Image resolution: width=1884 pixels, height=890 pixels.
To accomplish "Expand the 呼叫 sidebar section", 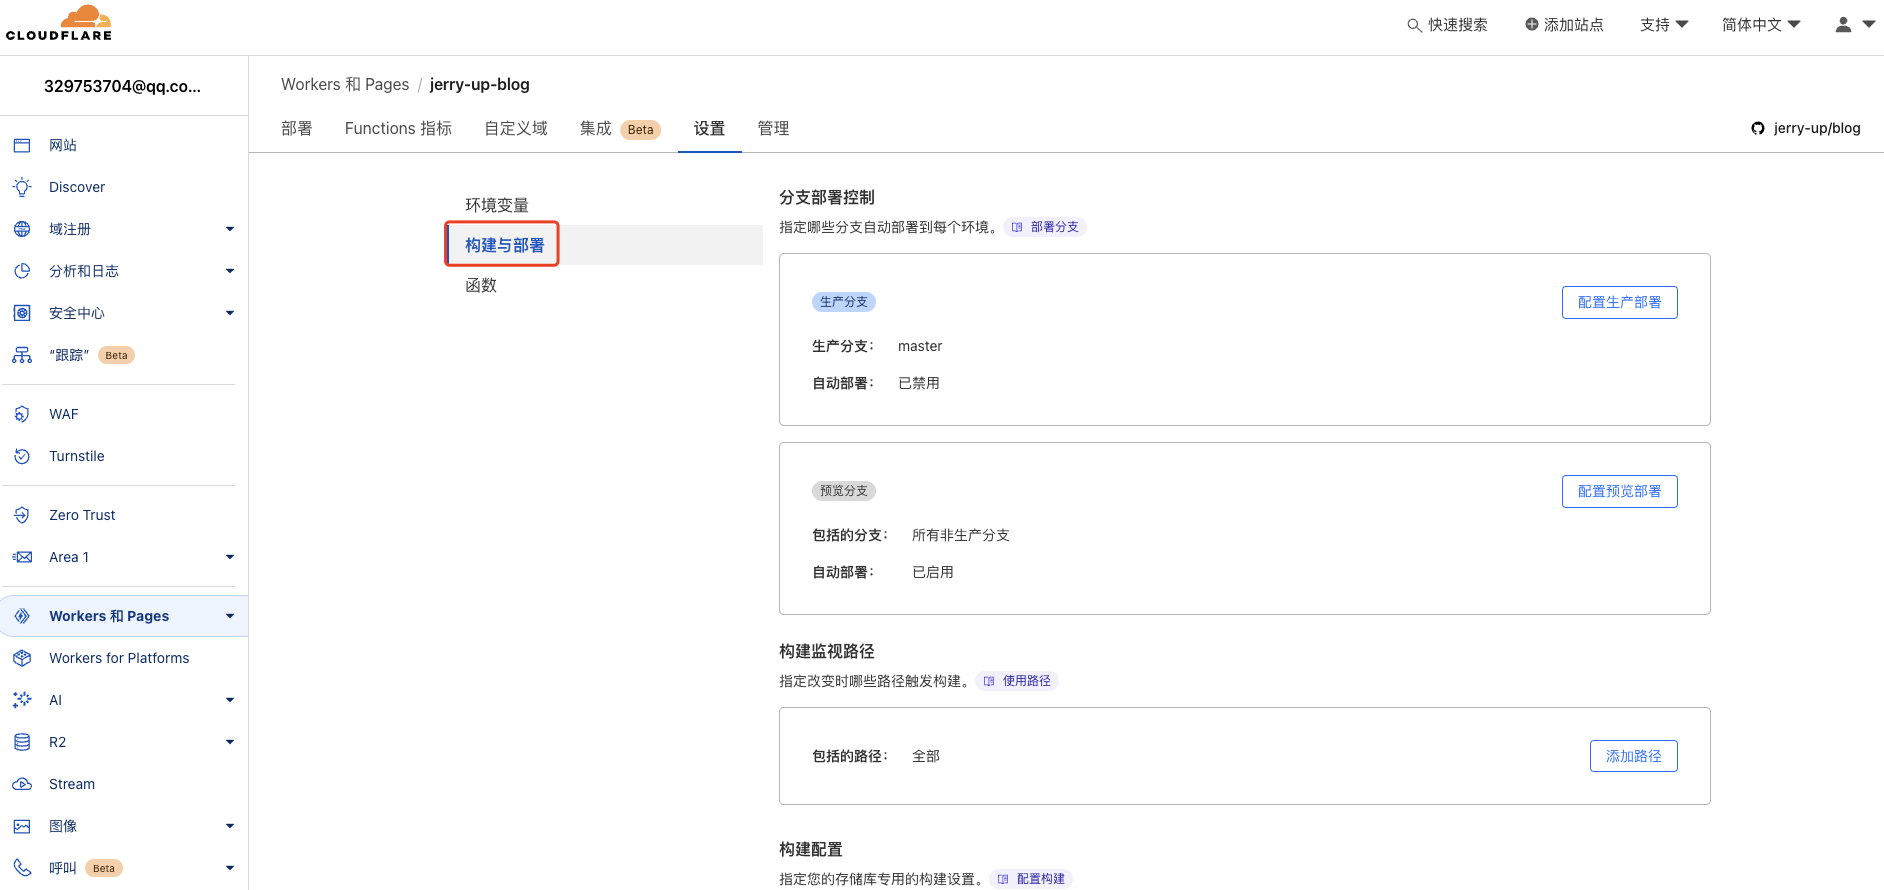I will tap(230, 868).
